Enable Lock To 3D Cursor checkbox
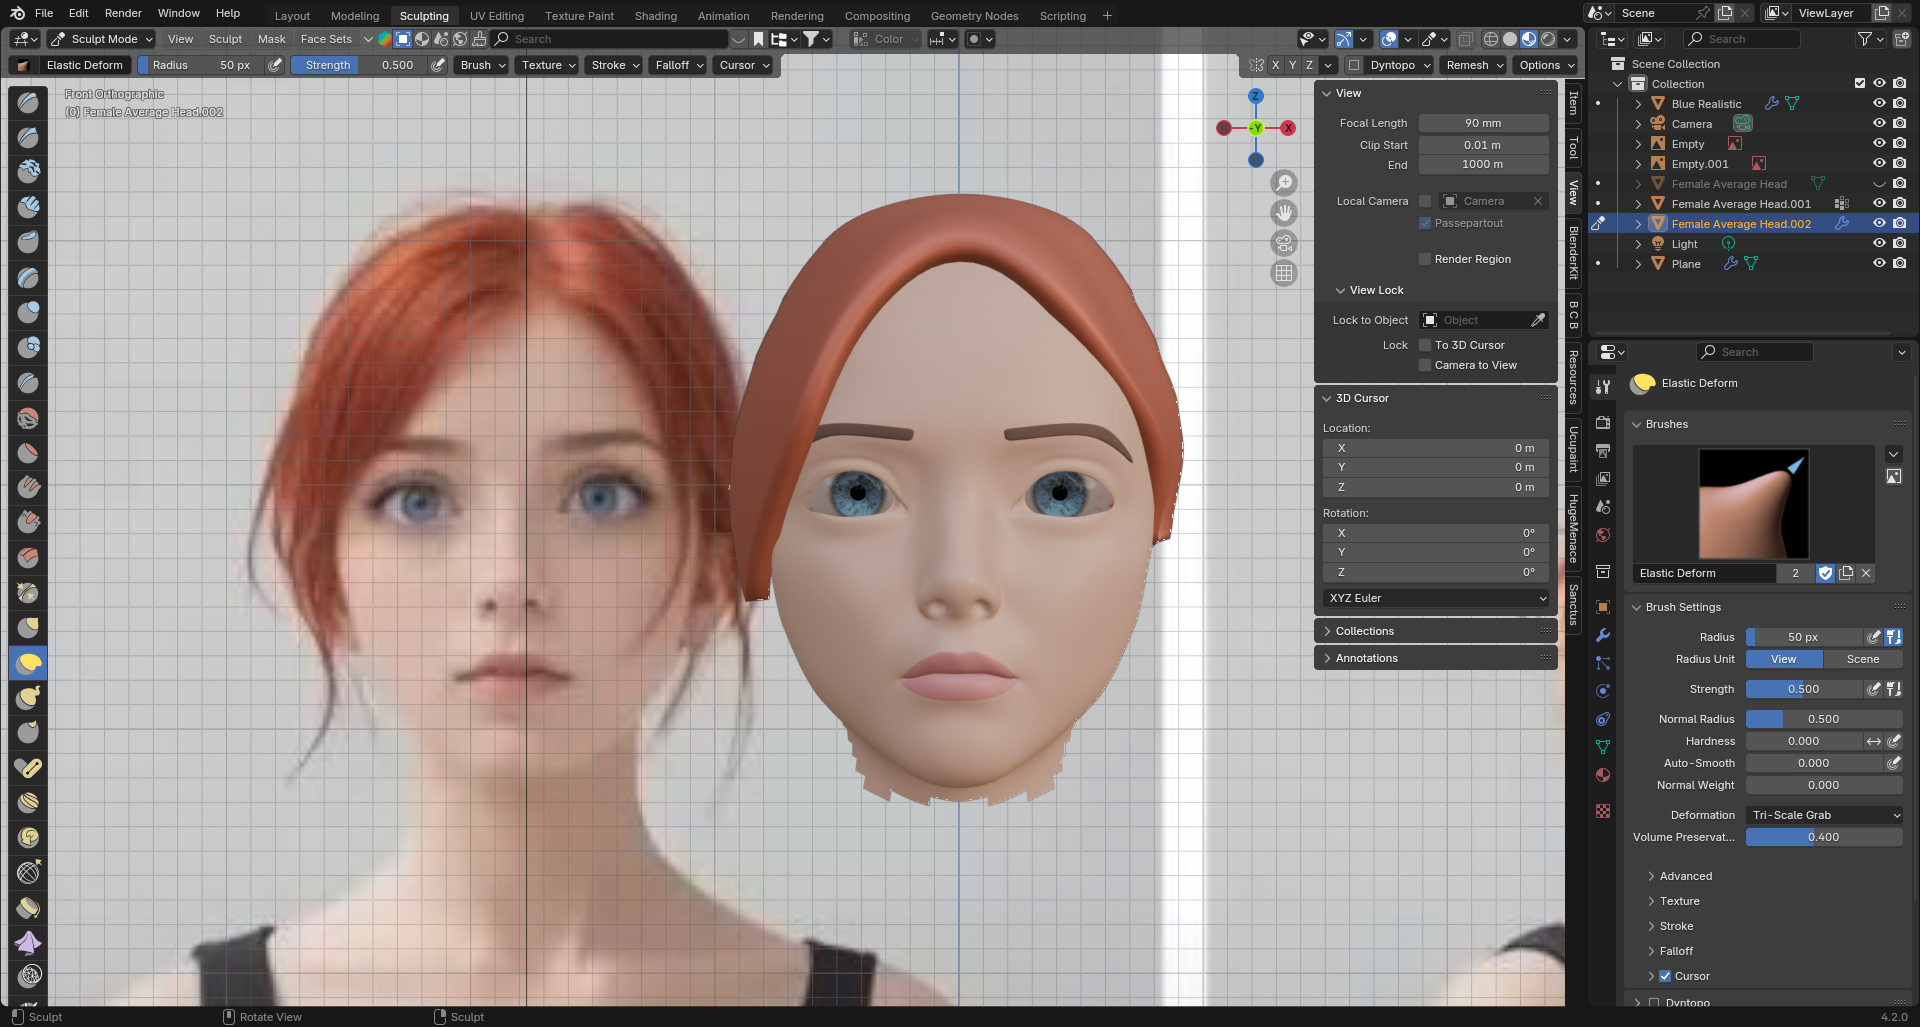The height and width of the screenshot is (1027, 1920). [x=1425, y=345]
